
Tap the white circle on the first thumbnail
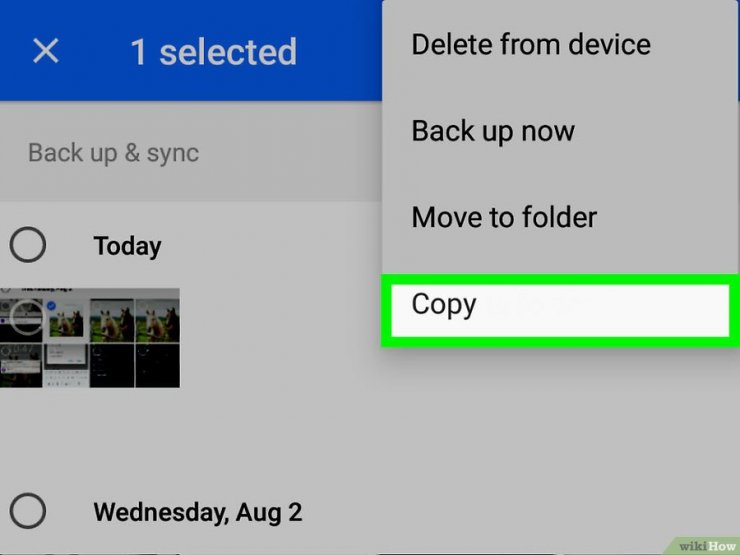pyautogui.click(x=27, y=318)
